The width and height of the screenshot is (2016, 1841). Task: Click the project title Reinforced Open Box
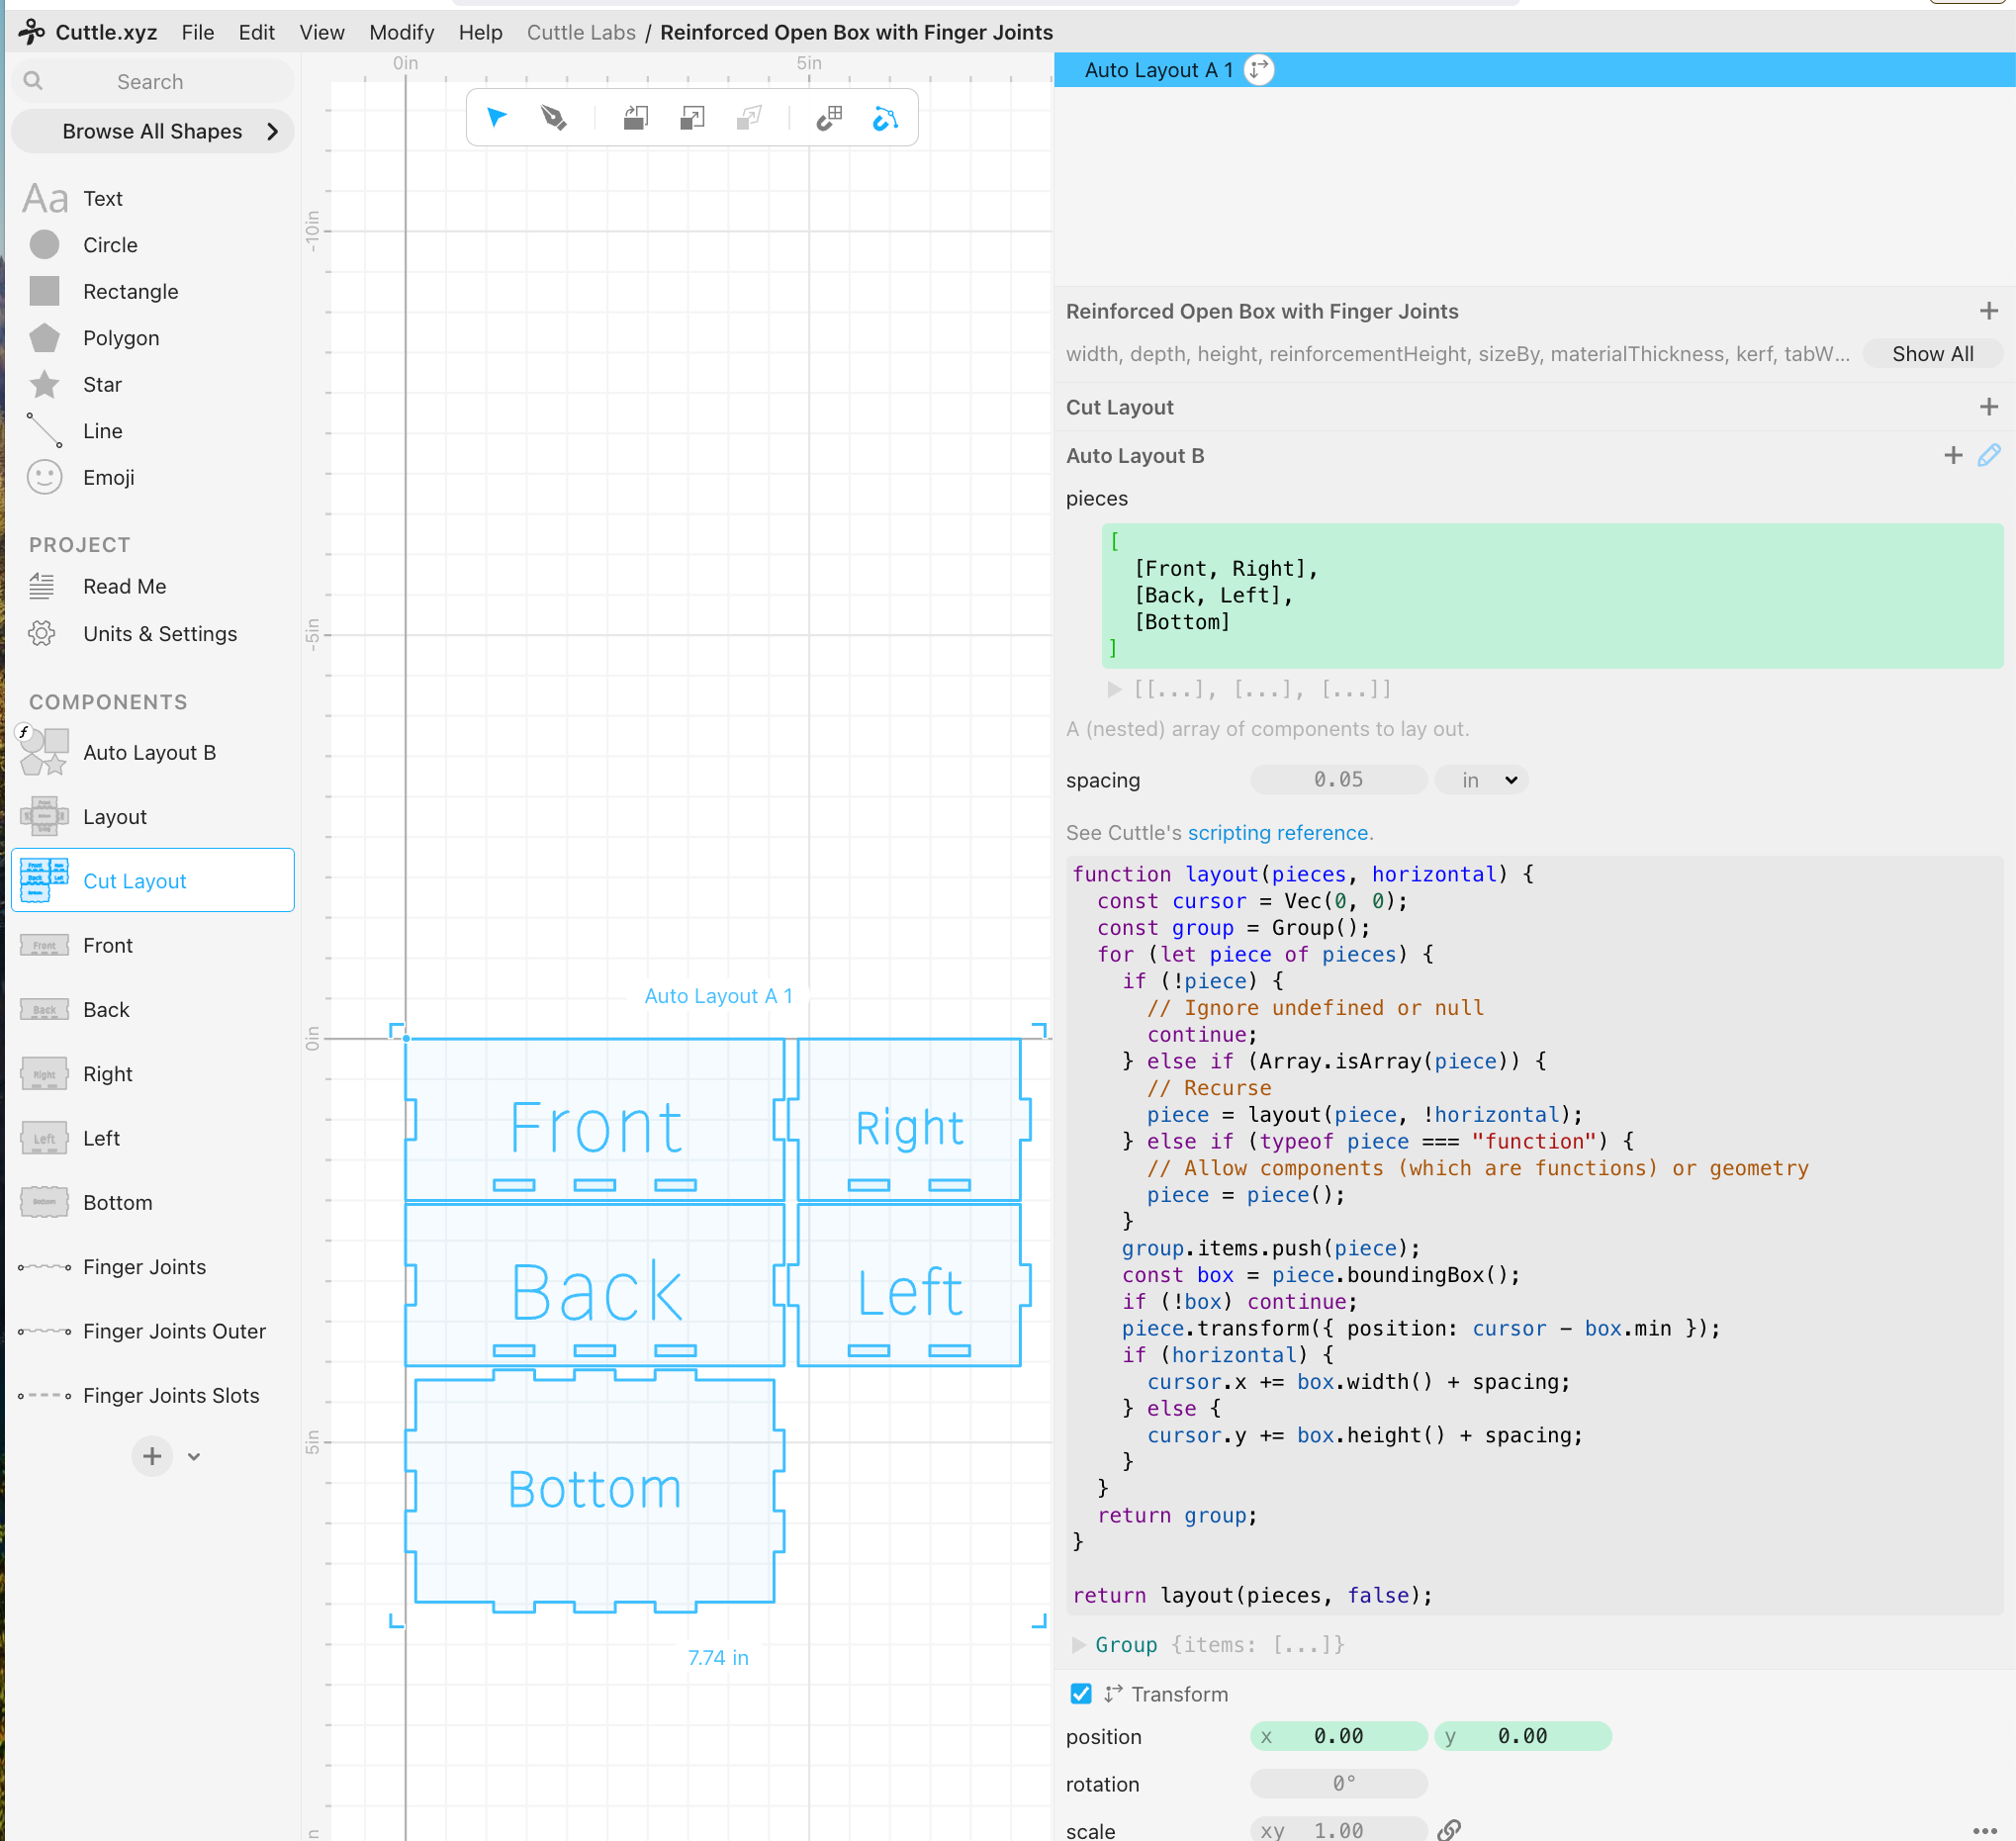tap(856, 32)
